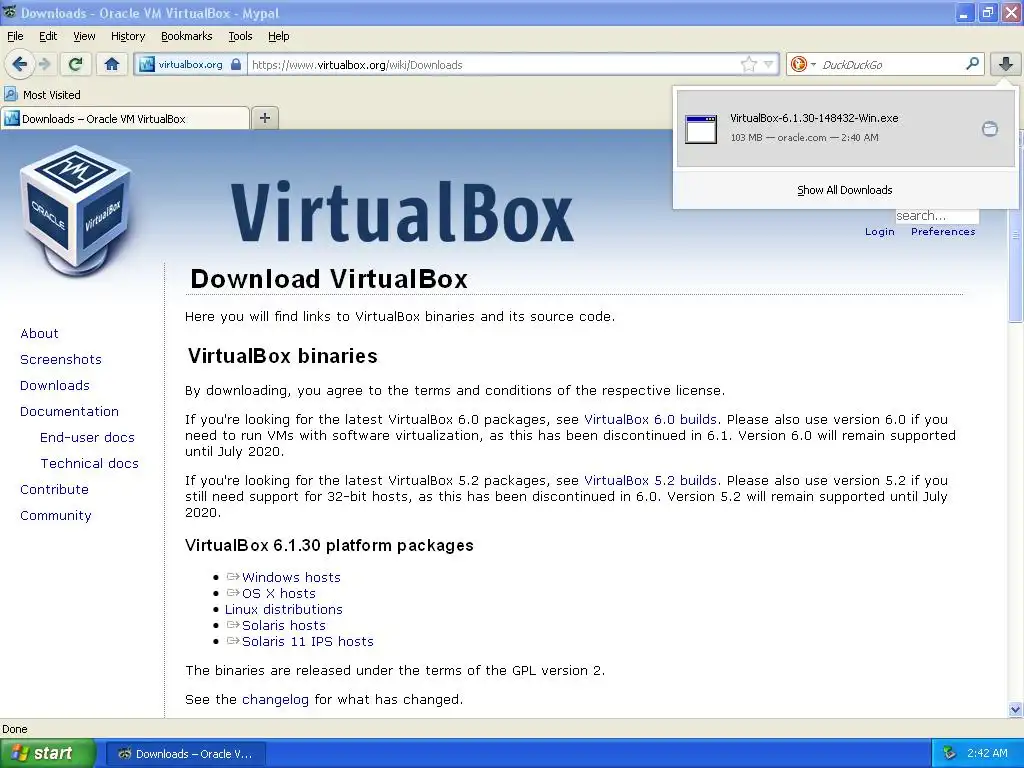Download the OS X hosts package
The height and width of the screenshot is (768, 1024).
point(279,593)
